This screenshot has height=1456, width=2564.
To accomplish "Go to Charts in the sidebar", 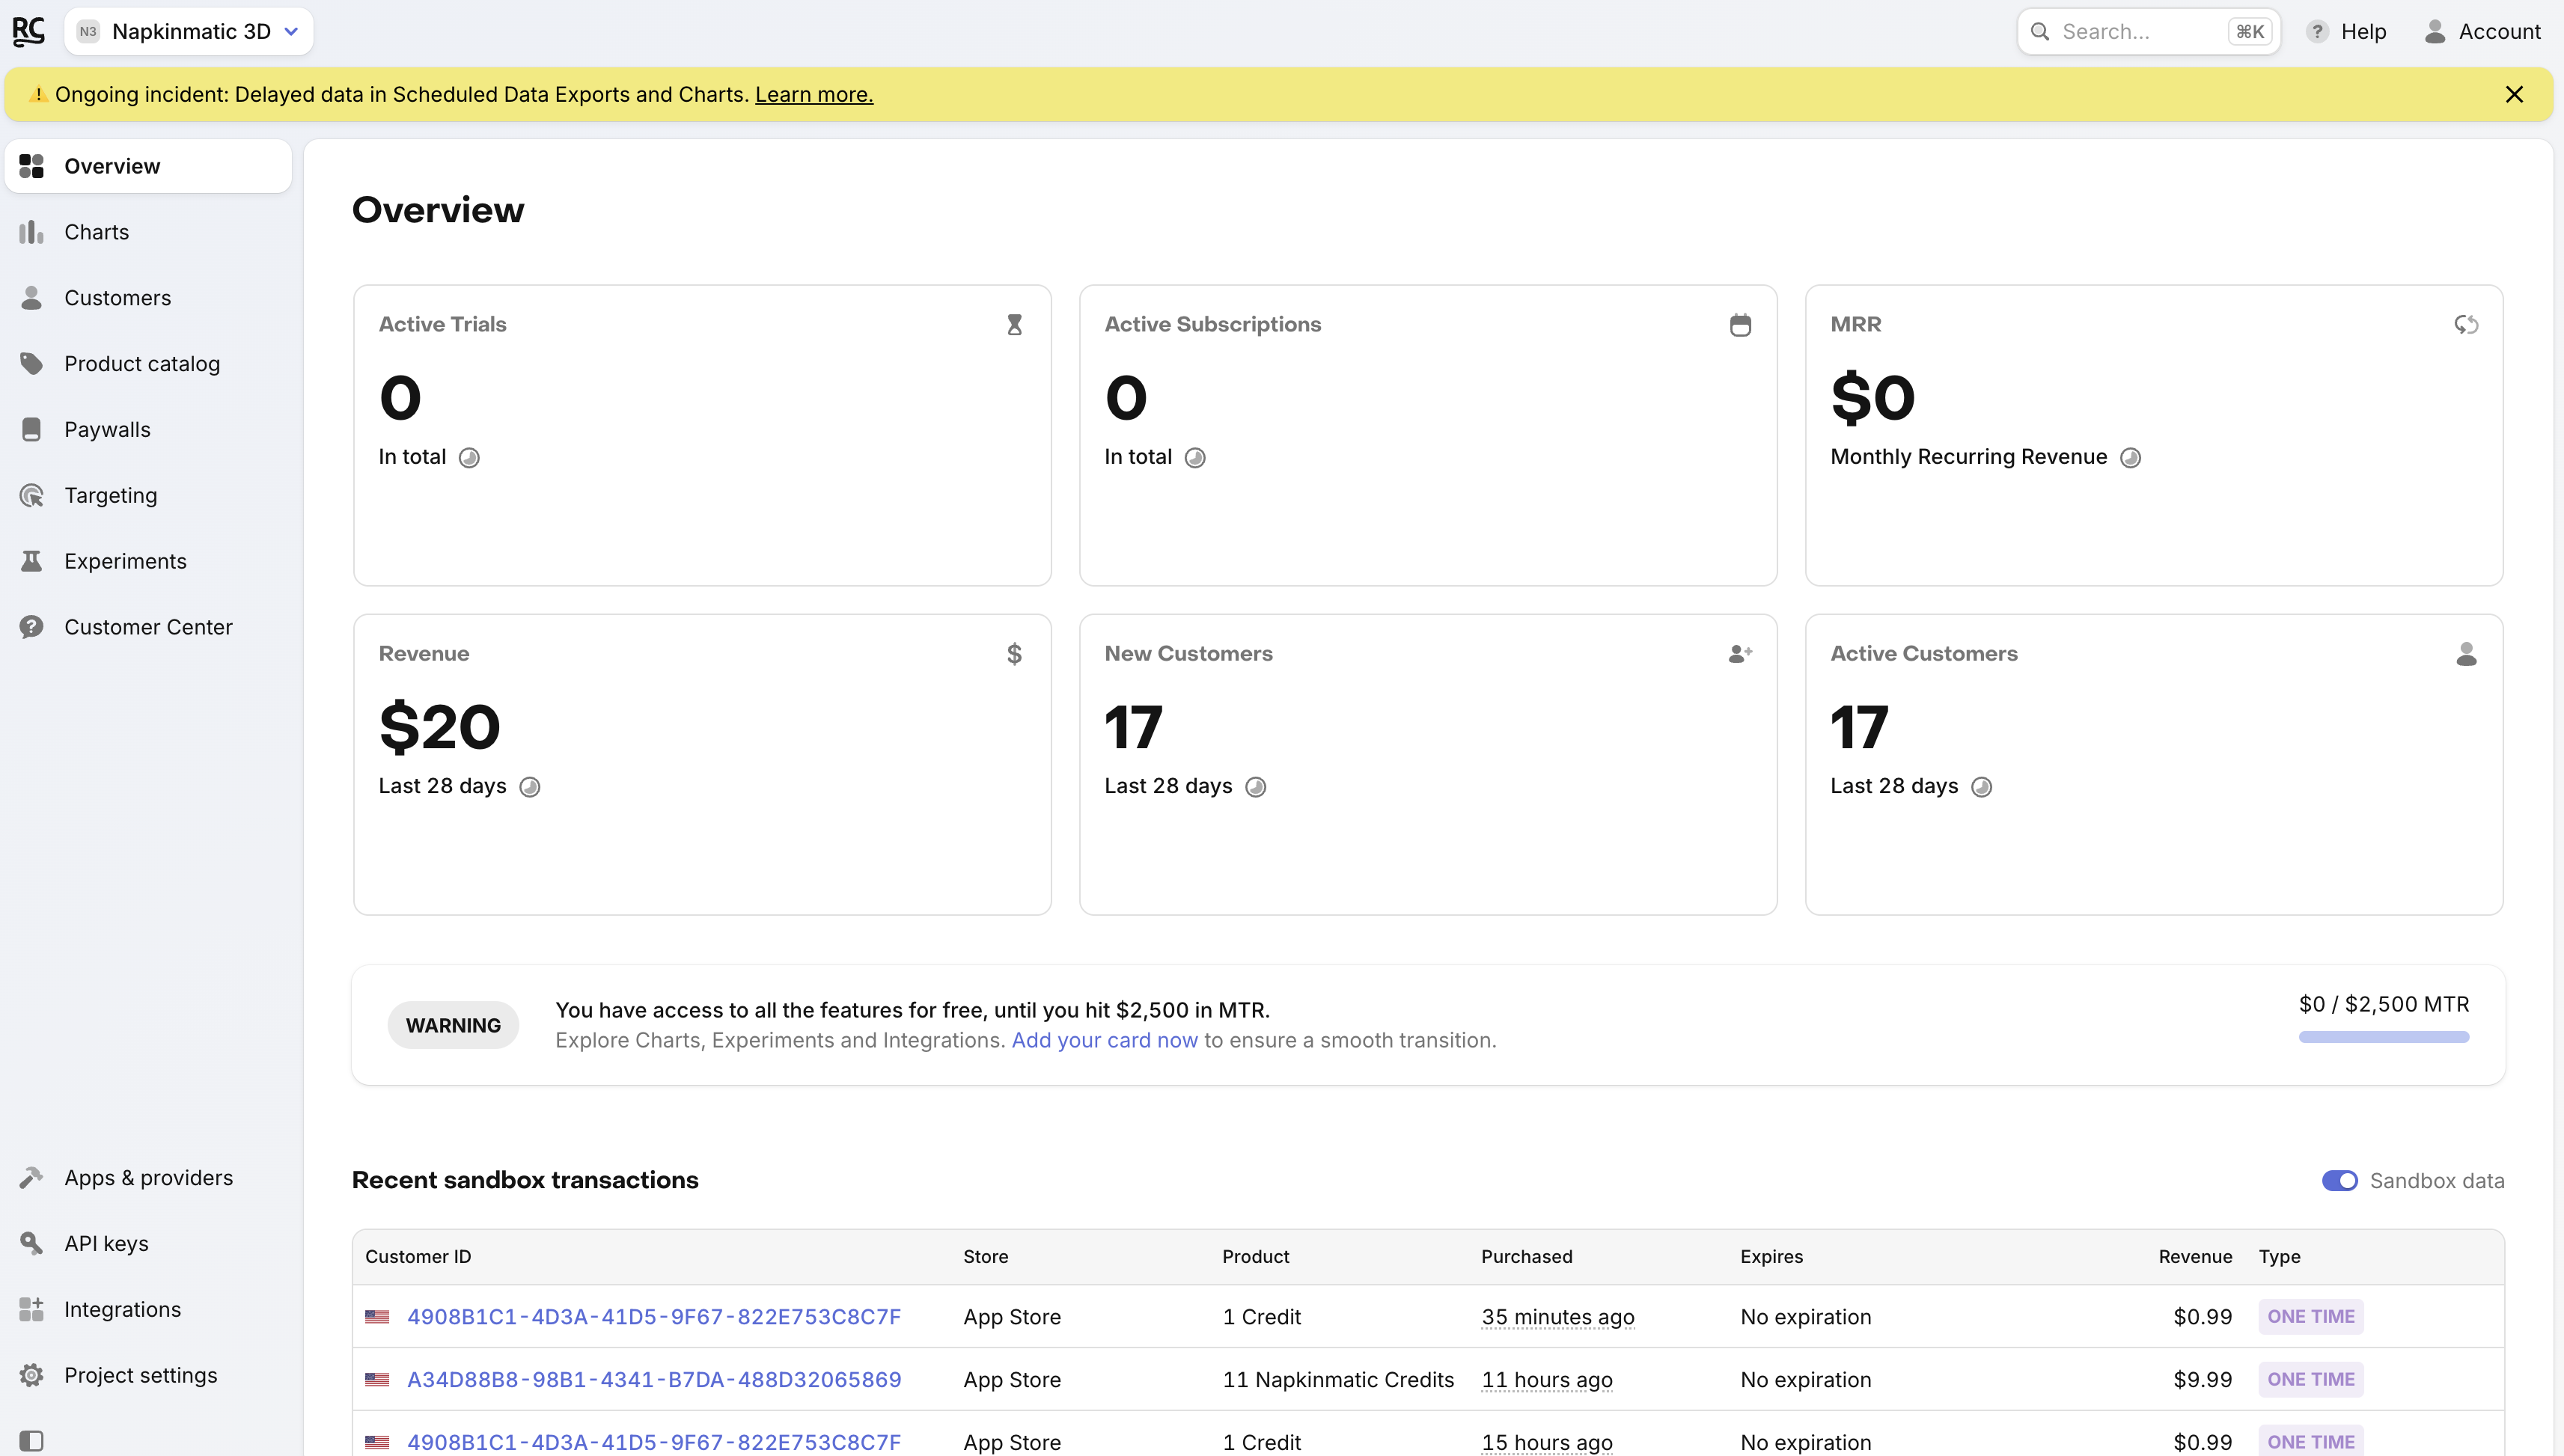I will tap(96, 232).
